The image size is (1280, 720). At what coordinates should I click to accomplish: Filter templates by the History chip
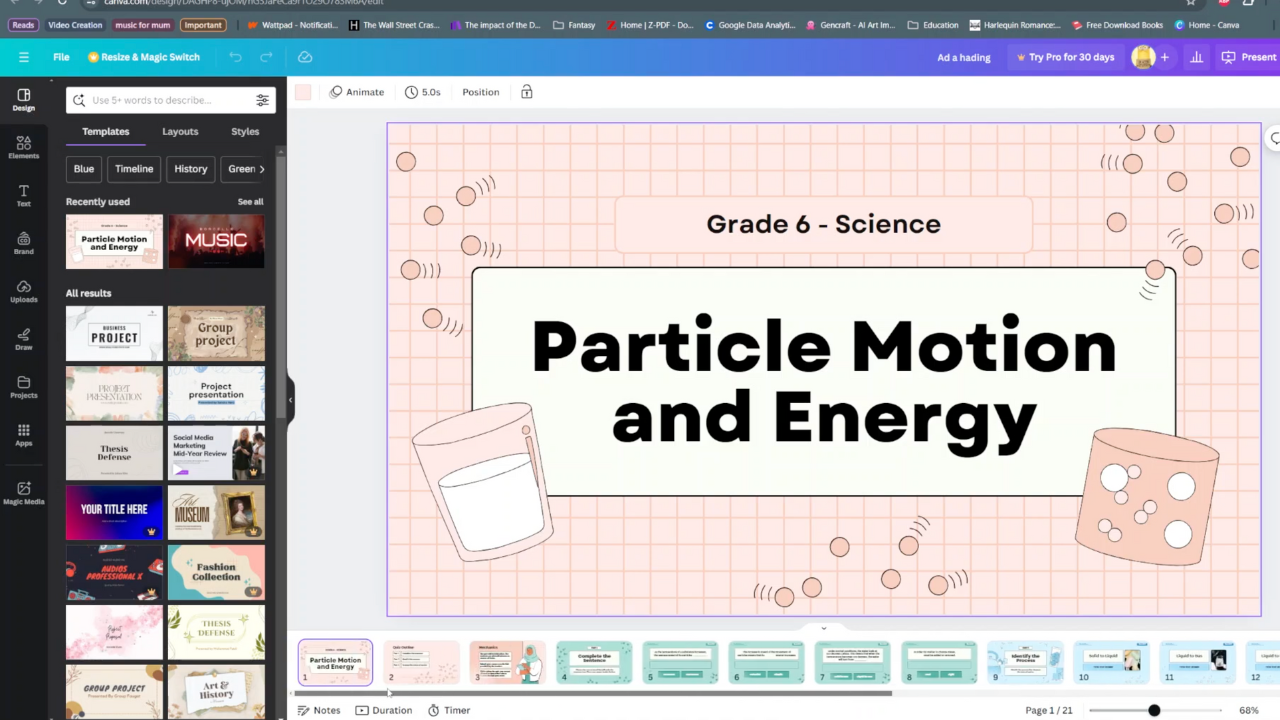pos(191,169)
